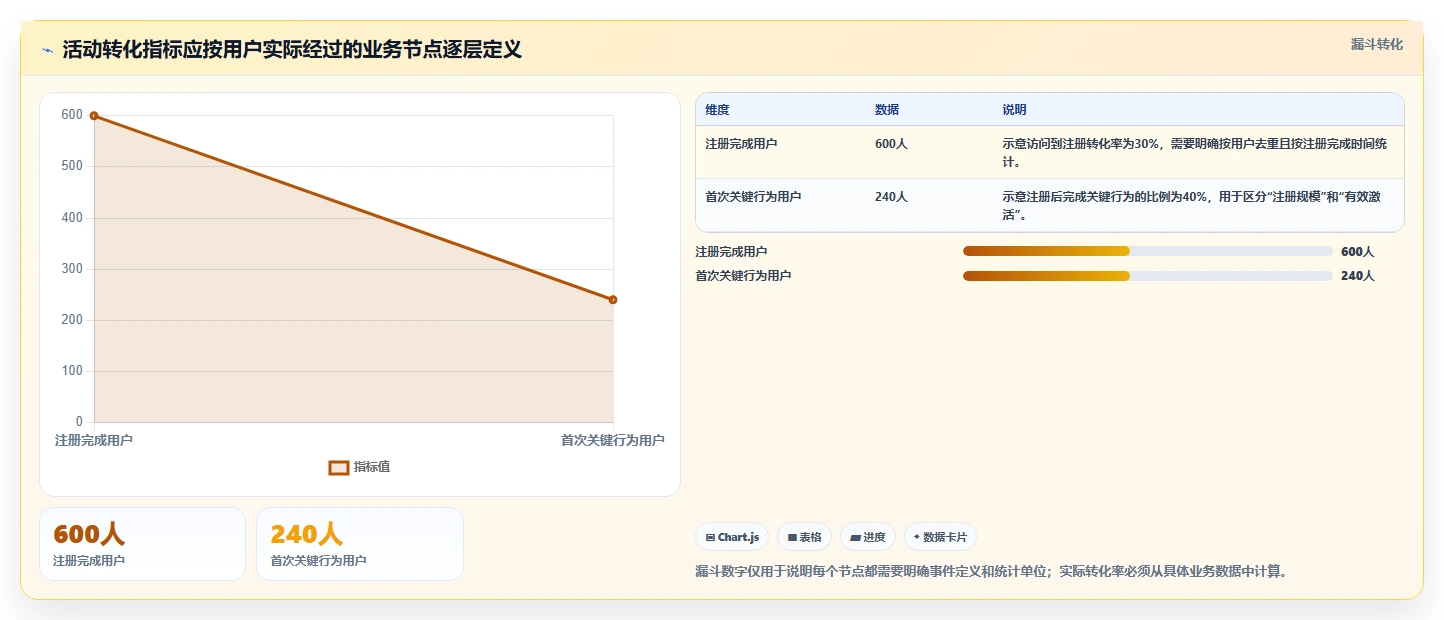Image resolution: width=1444 pixels, height=620 pixels.
Task: Click the 240 data point on the line chart
Action: point(613,300)
